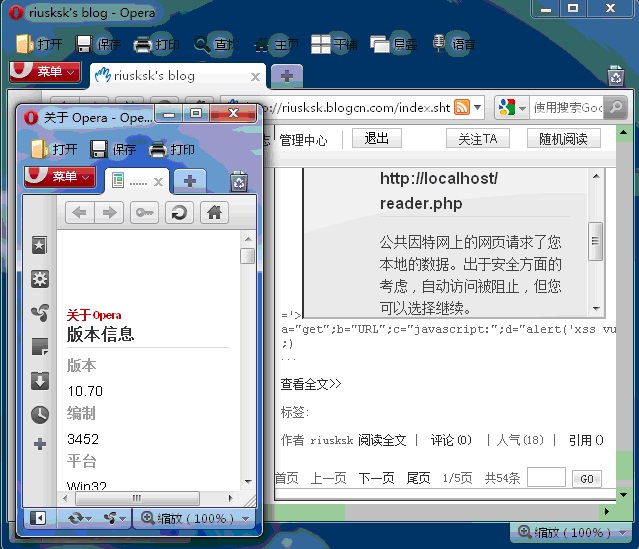Click the 管理中心 link

pos(303,140)
